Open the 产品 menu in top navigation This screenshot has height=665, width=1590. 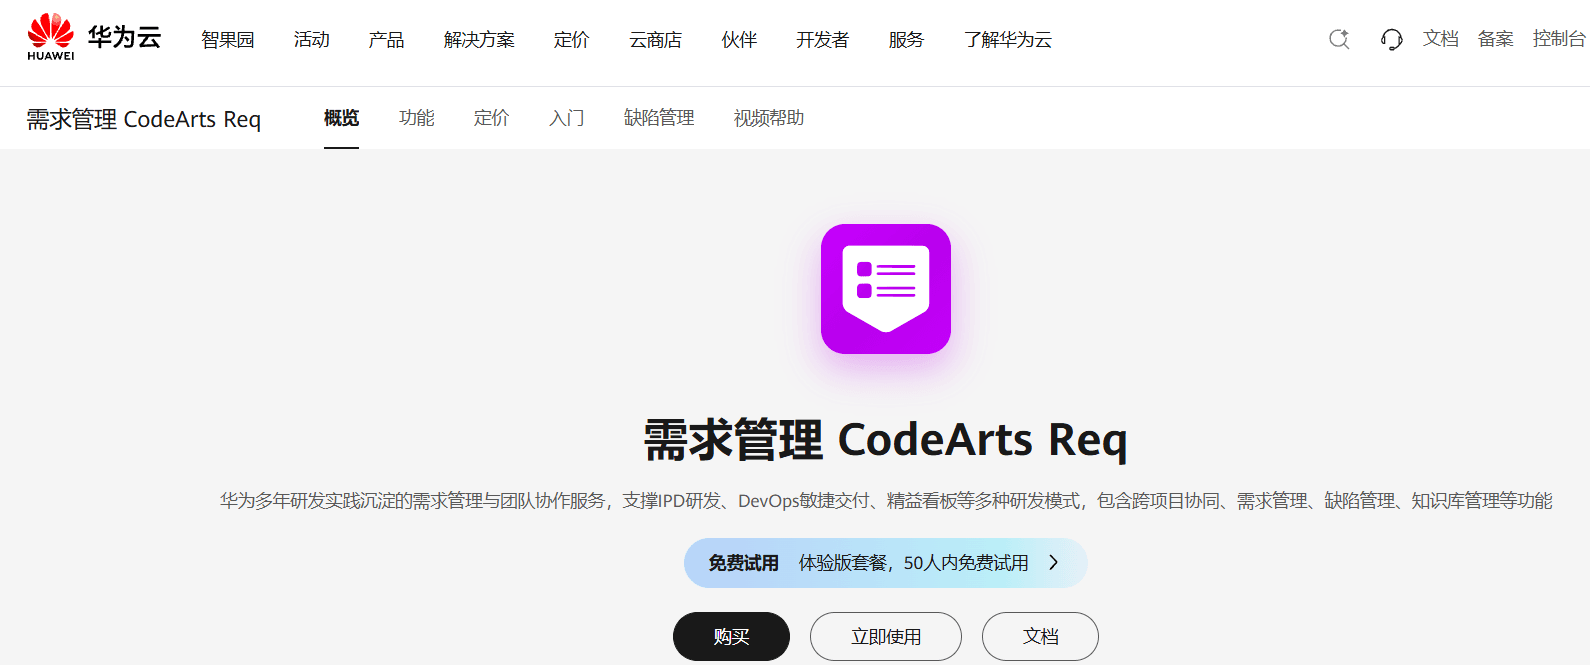point(386,39)
